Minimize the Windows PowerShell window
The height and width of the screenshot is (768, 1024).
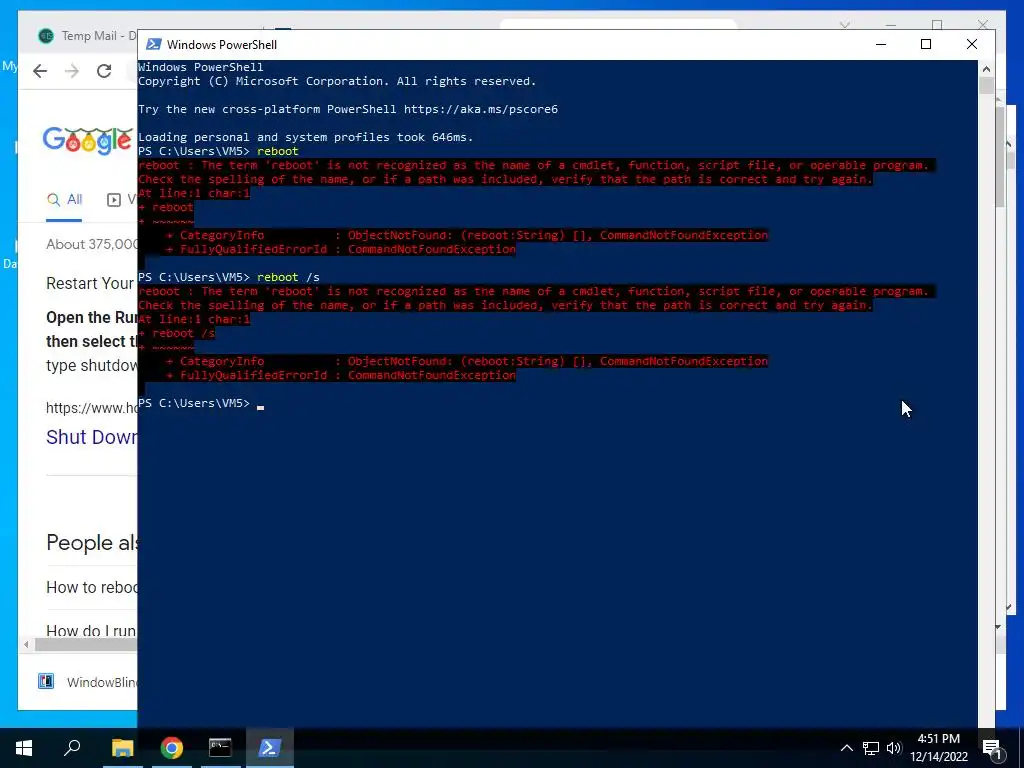pos(881,44)
